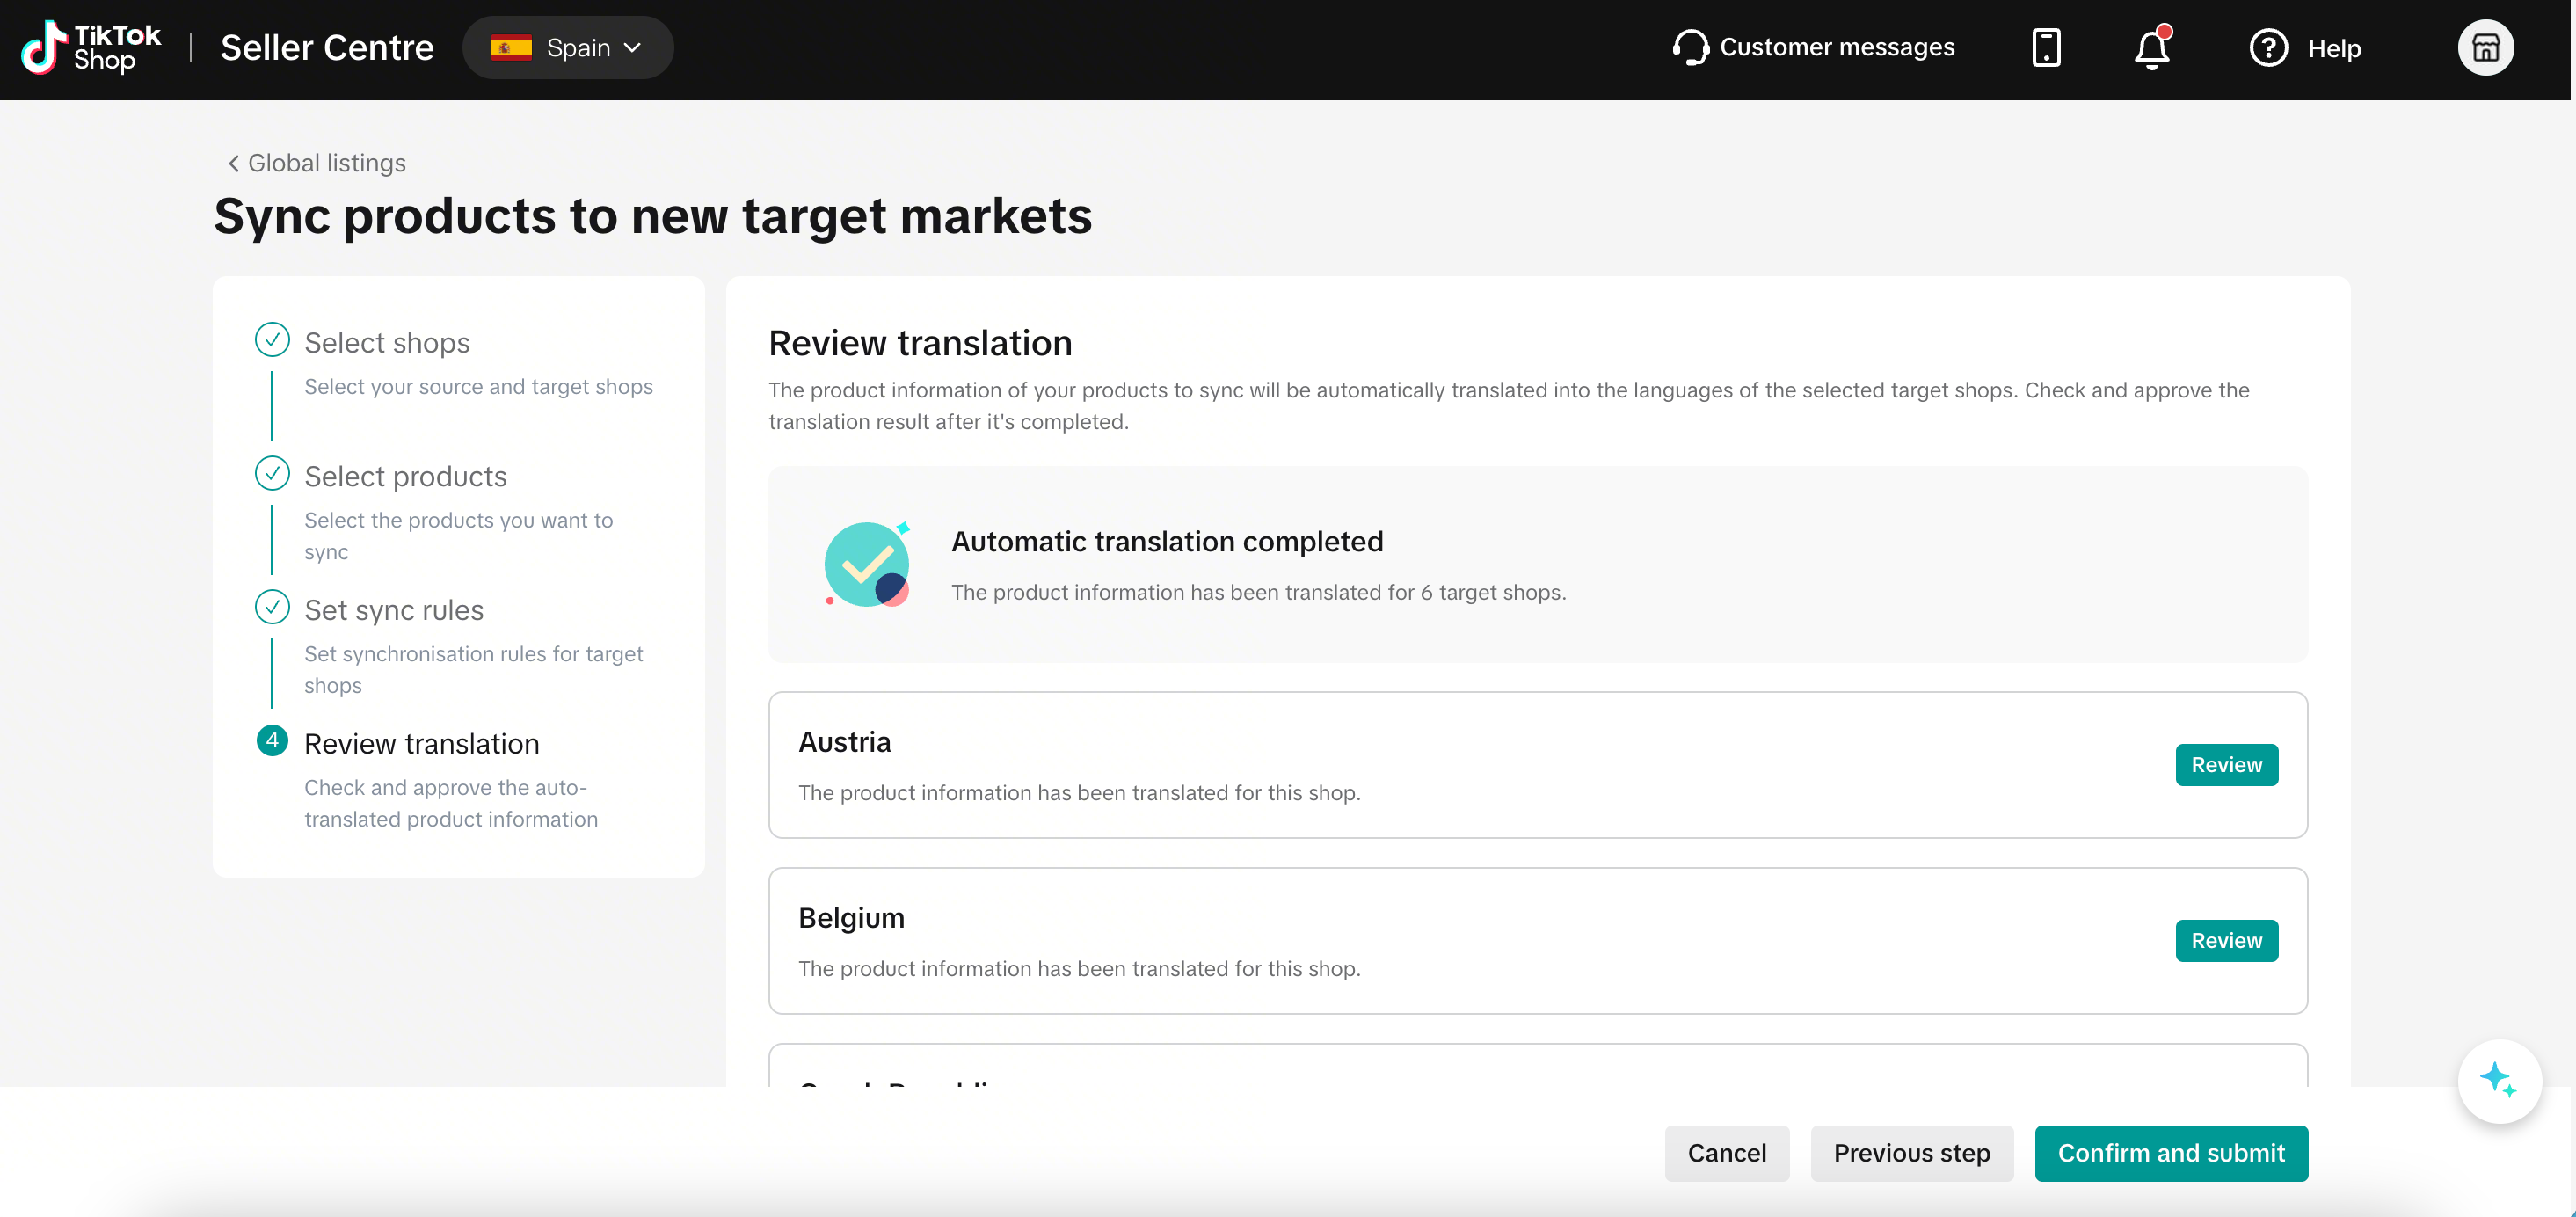Go back to Global listings

[x=316, y=163]
